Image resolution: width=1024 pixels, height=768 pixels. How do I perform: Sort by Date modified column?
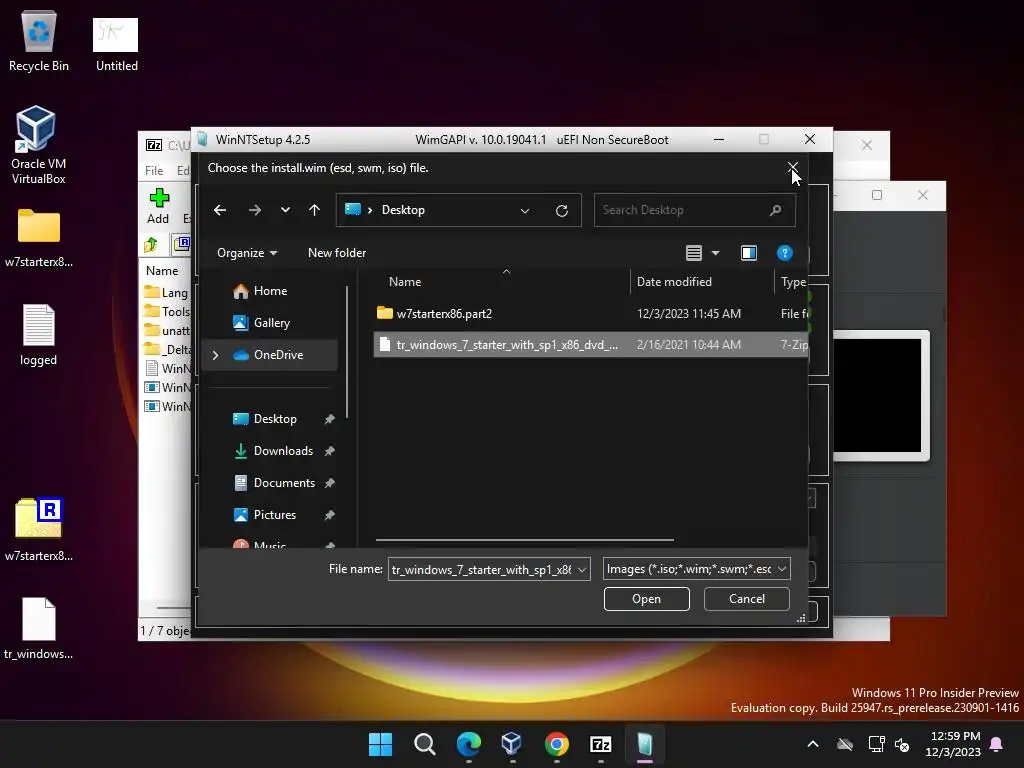(x=674, y=282)
